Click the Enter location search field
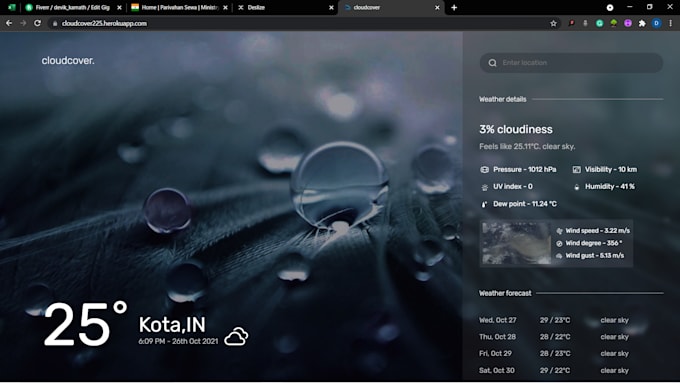The height and width of the screenshot is (383, 680). (571, 63)
